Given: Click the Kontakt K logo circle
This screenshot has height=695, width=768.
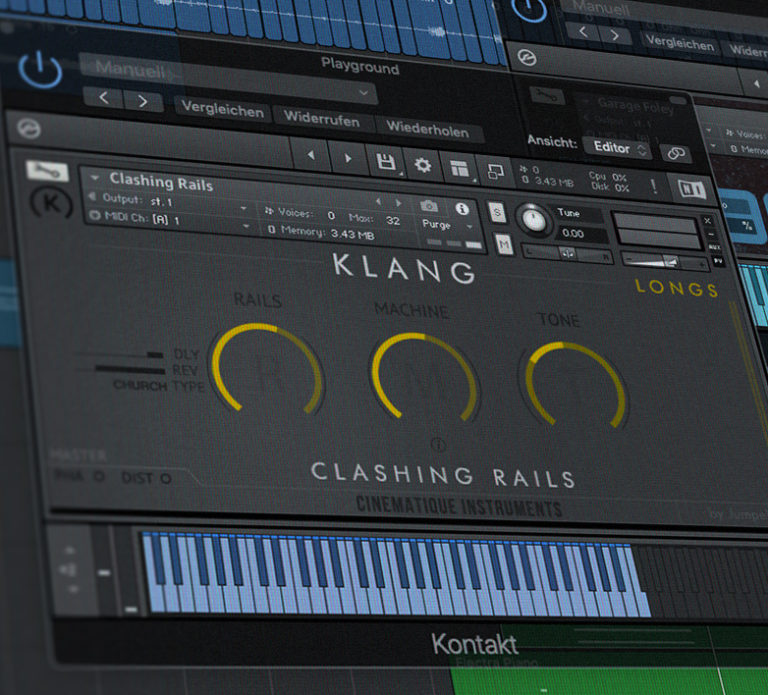Looking at the screenshot, I should [x=51, y=203].
